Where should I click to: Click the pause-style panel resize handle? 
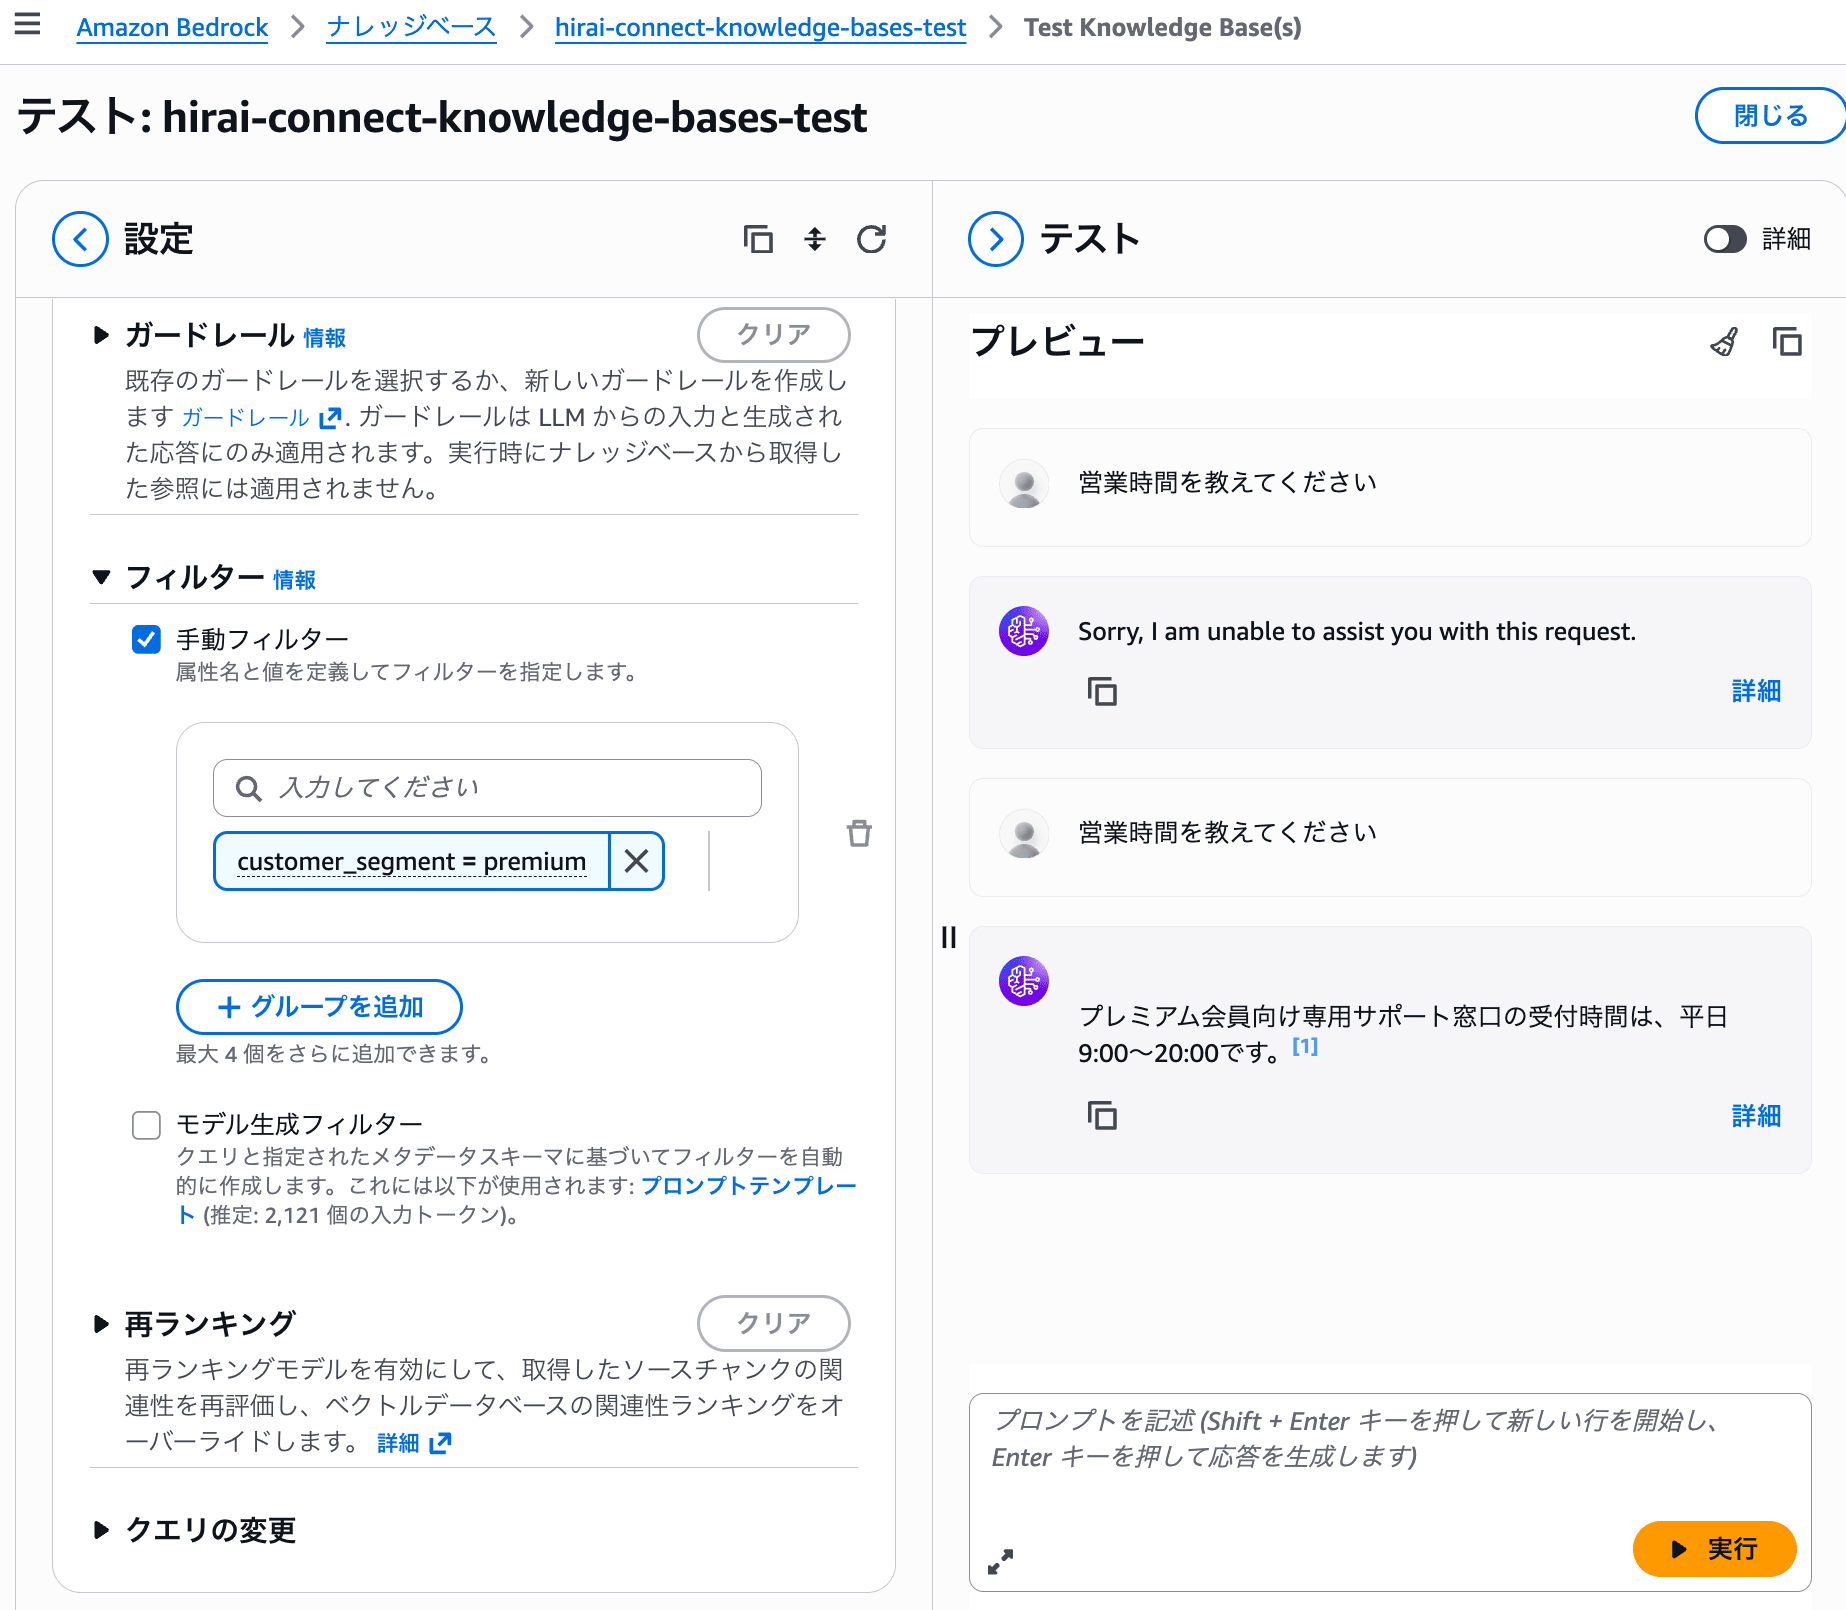point(949,937)
